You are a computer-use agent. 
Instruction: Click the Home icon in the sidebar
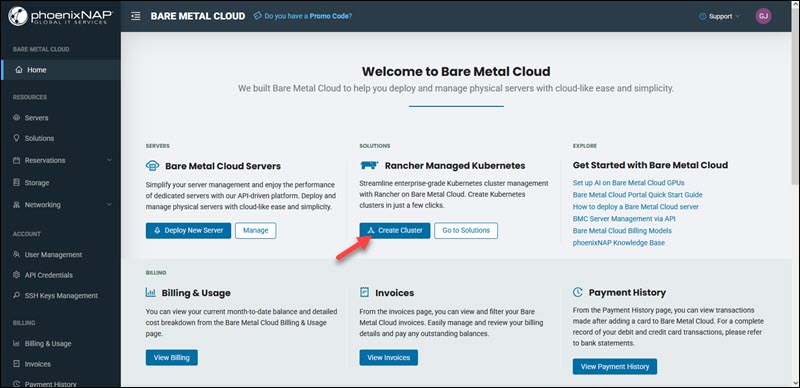click(19, 70)
